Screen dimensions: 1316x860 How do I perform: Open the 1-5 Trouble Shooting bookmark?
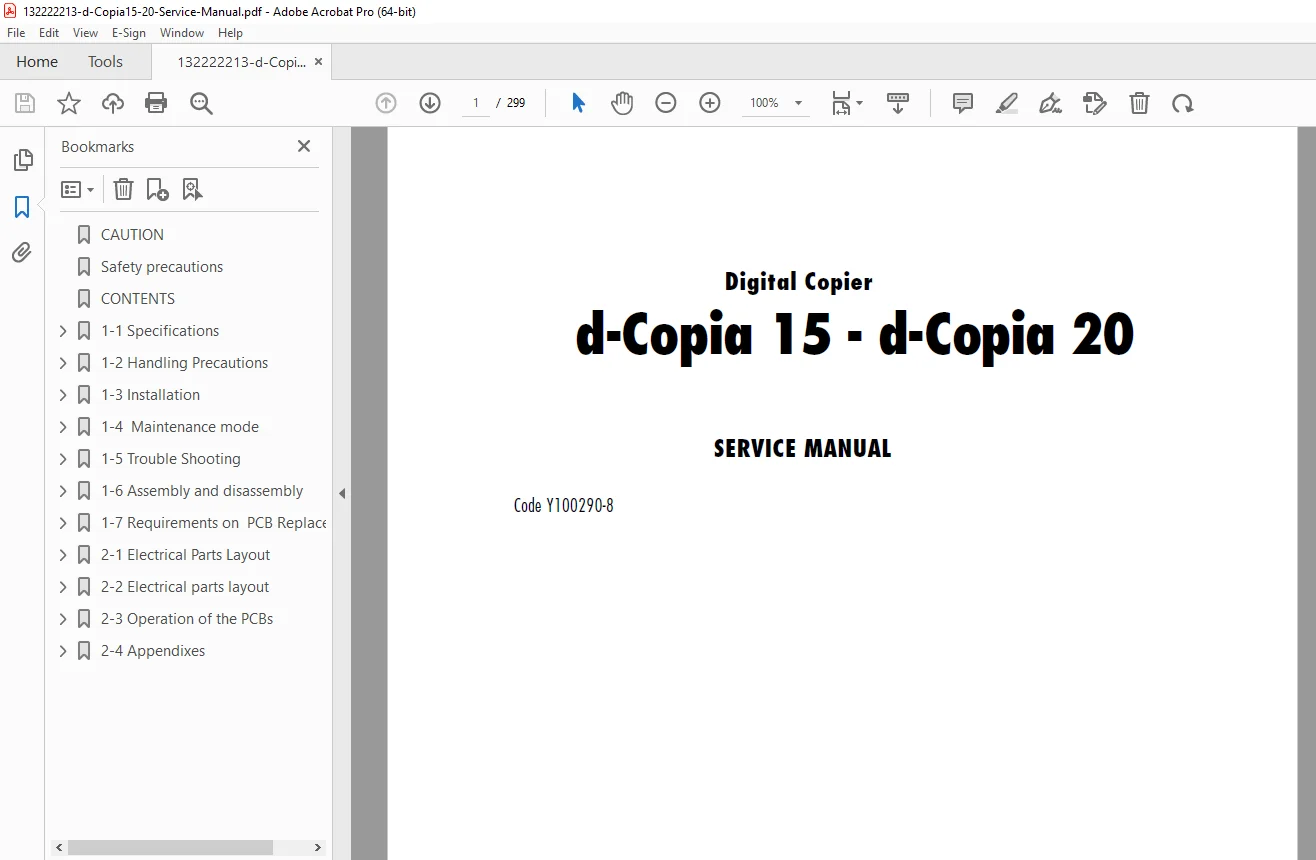pyautogui.click(x=171, y=459)
